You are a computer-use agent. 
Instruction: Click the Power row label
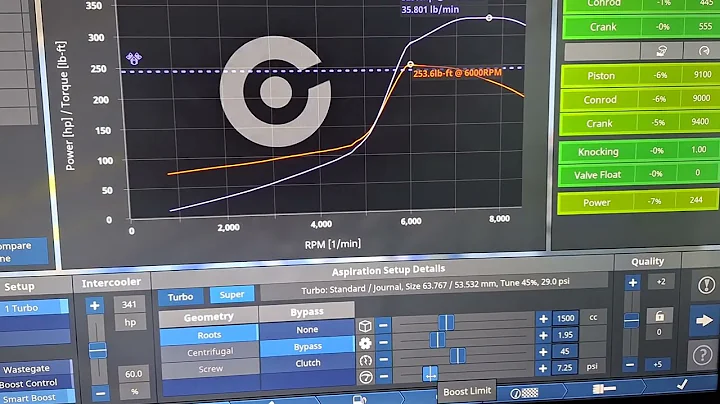[596, 202]
